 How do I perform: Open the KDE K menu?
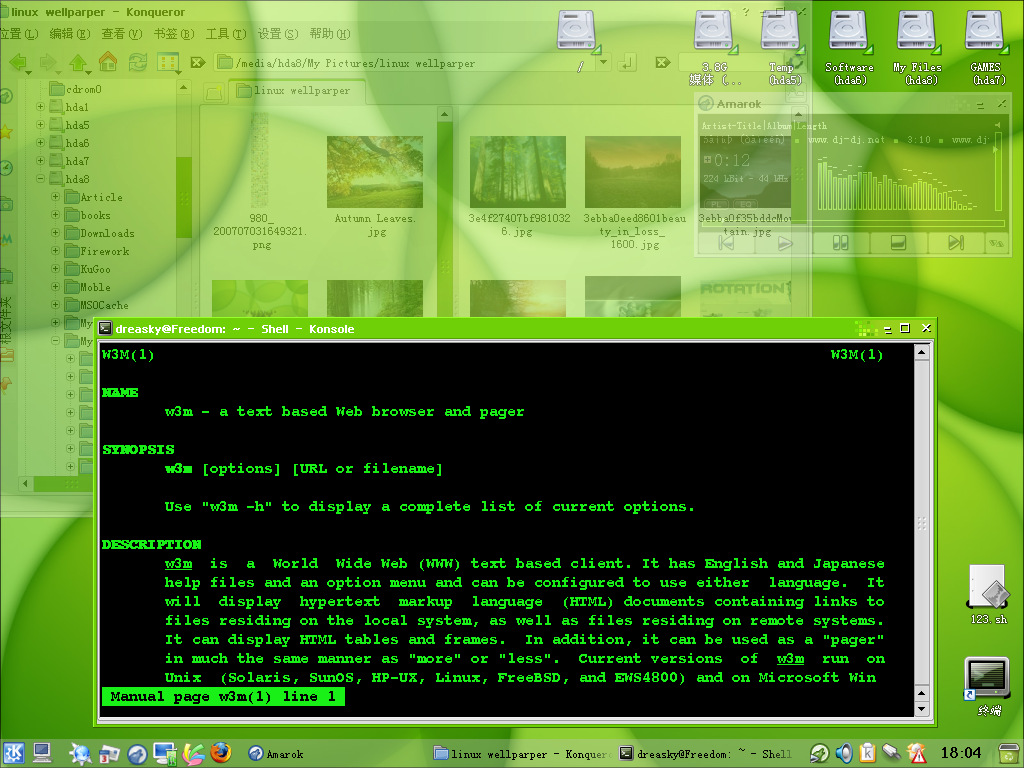click(x=14, y=754)
